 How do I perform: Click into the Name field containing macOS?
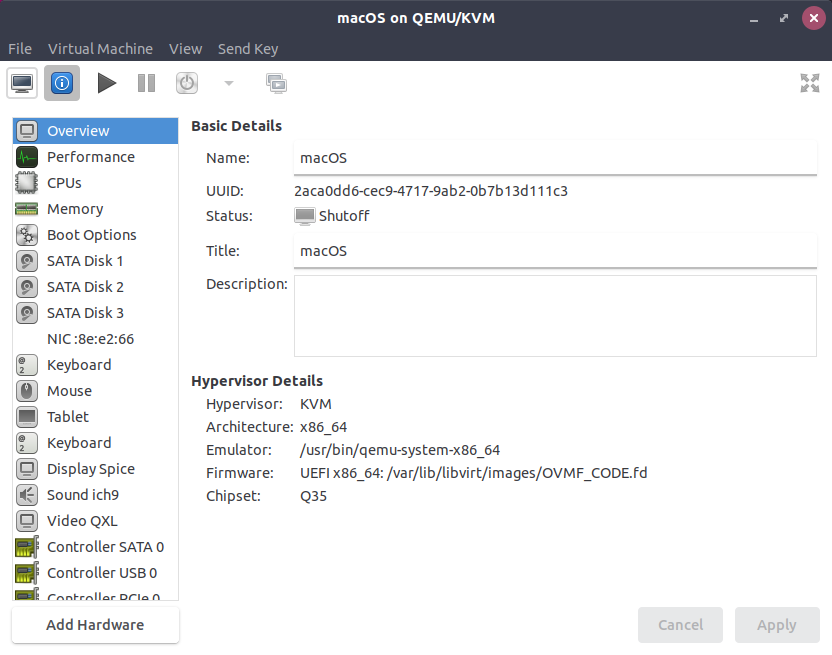[555, 158]
